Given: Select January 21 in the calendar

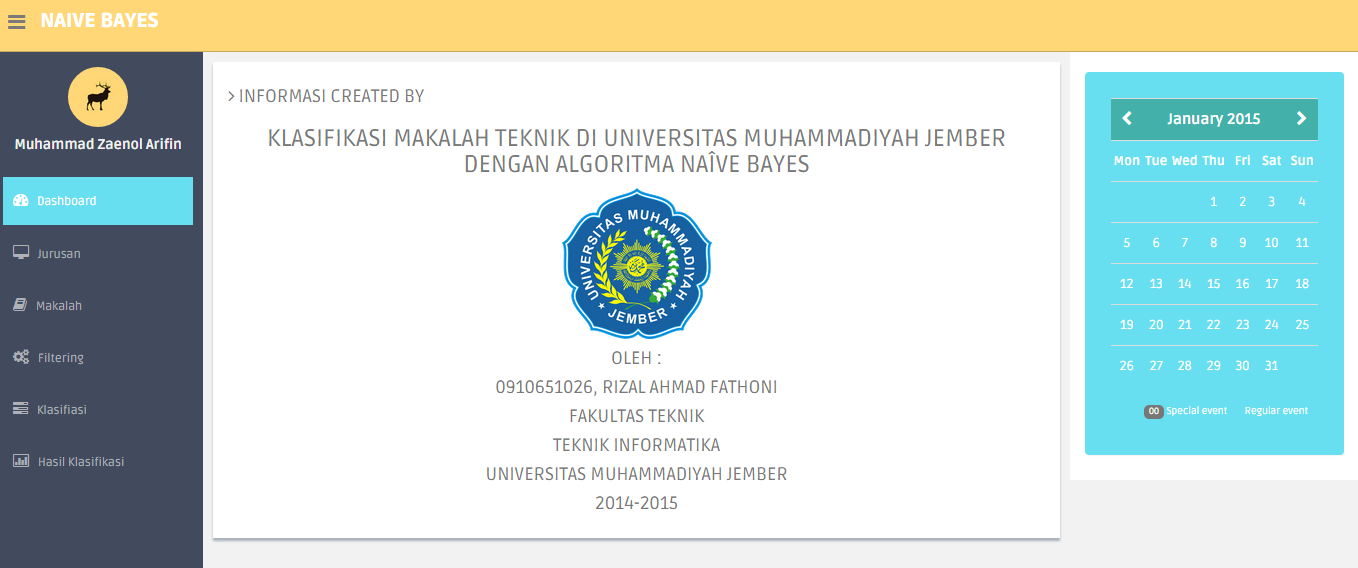Looking at the screenshot, I should tap(1184, 324).
